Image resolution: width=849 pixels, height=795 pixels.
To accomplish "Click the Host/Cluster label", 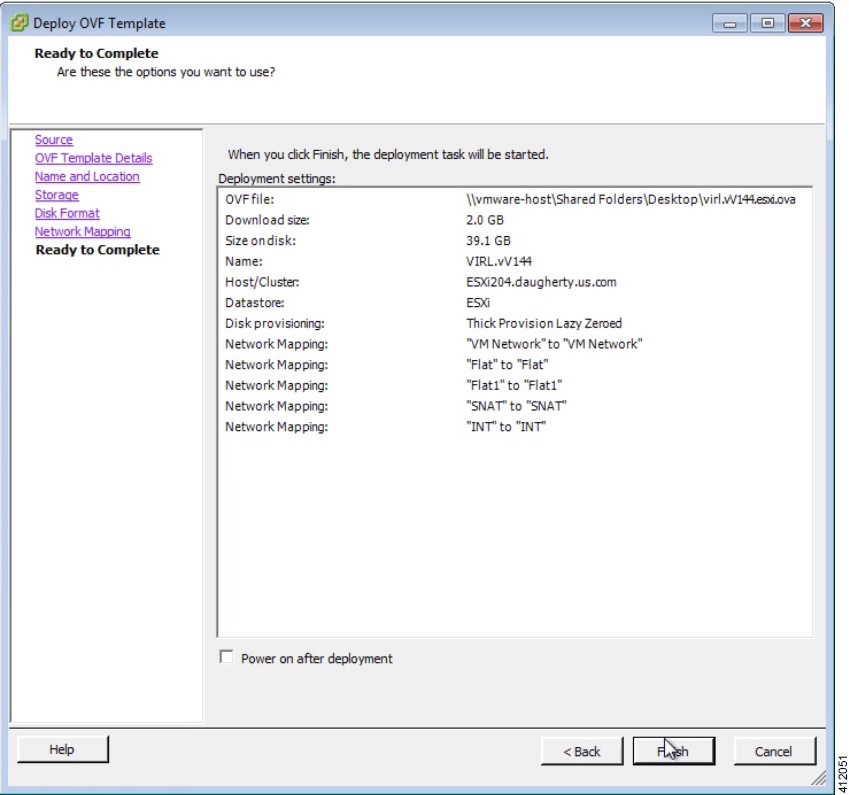I will 262,282.
